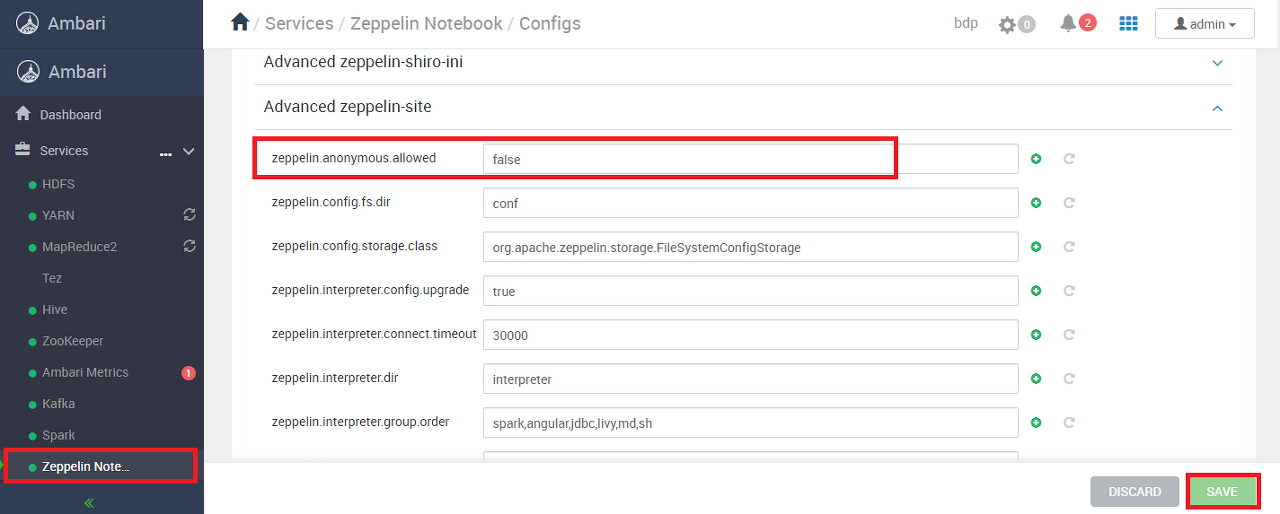Select Spark service
The width and height of the screenshot is (1280, 514).
tap(58, 435)
